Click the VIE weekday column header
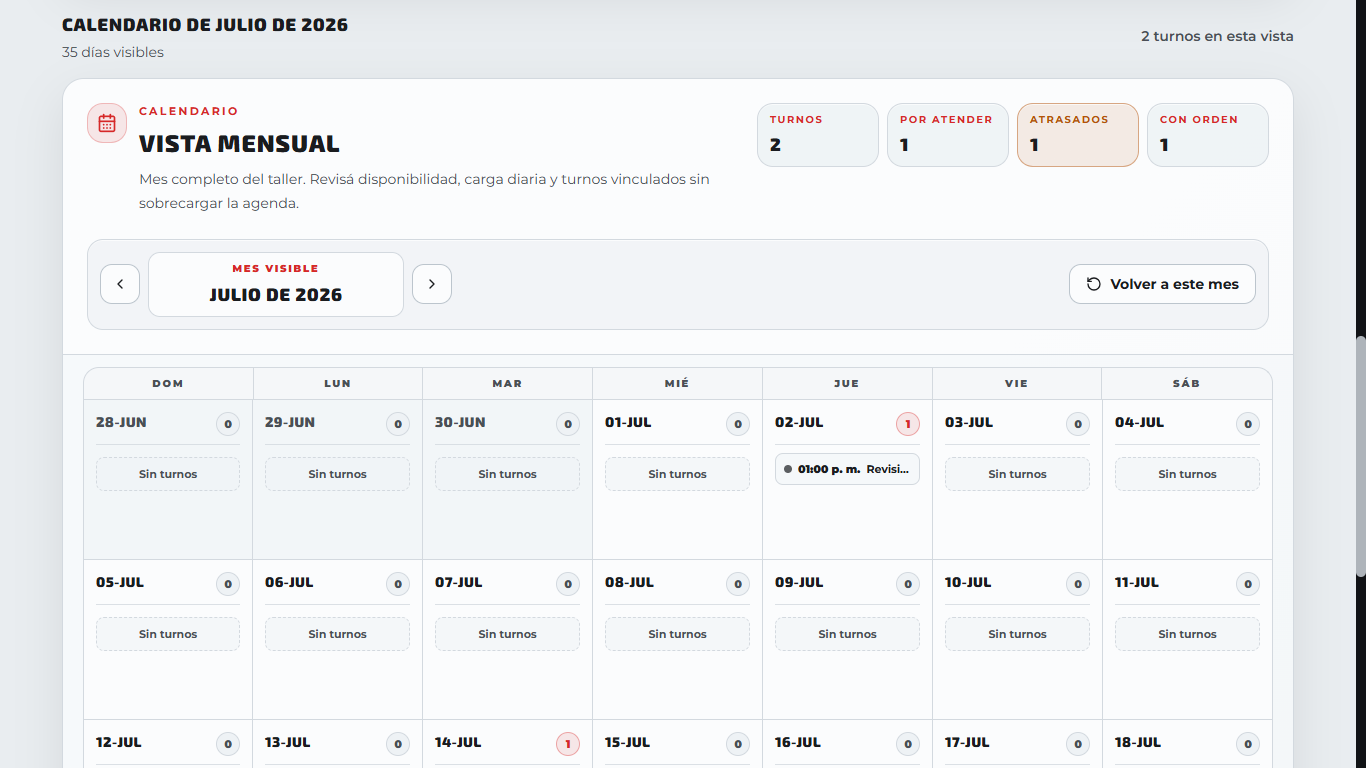Screen dimensions: 1366x768 click(x=1017, y=384)
